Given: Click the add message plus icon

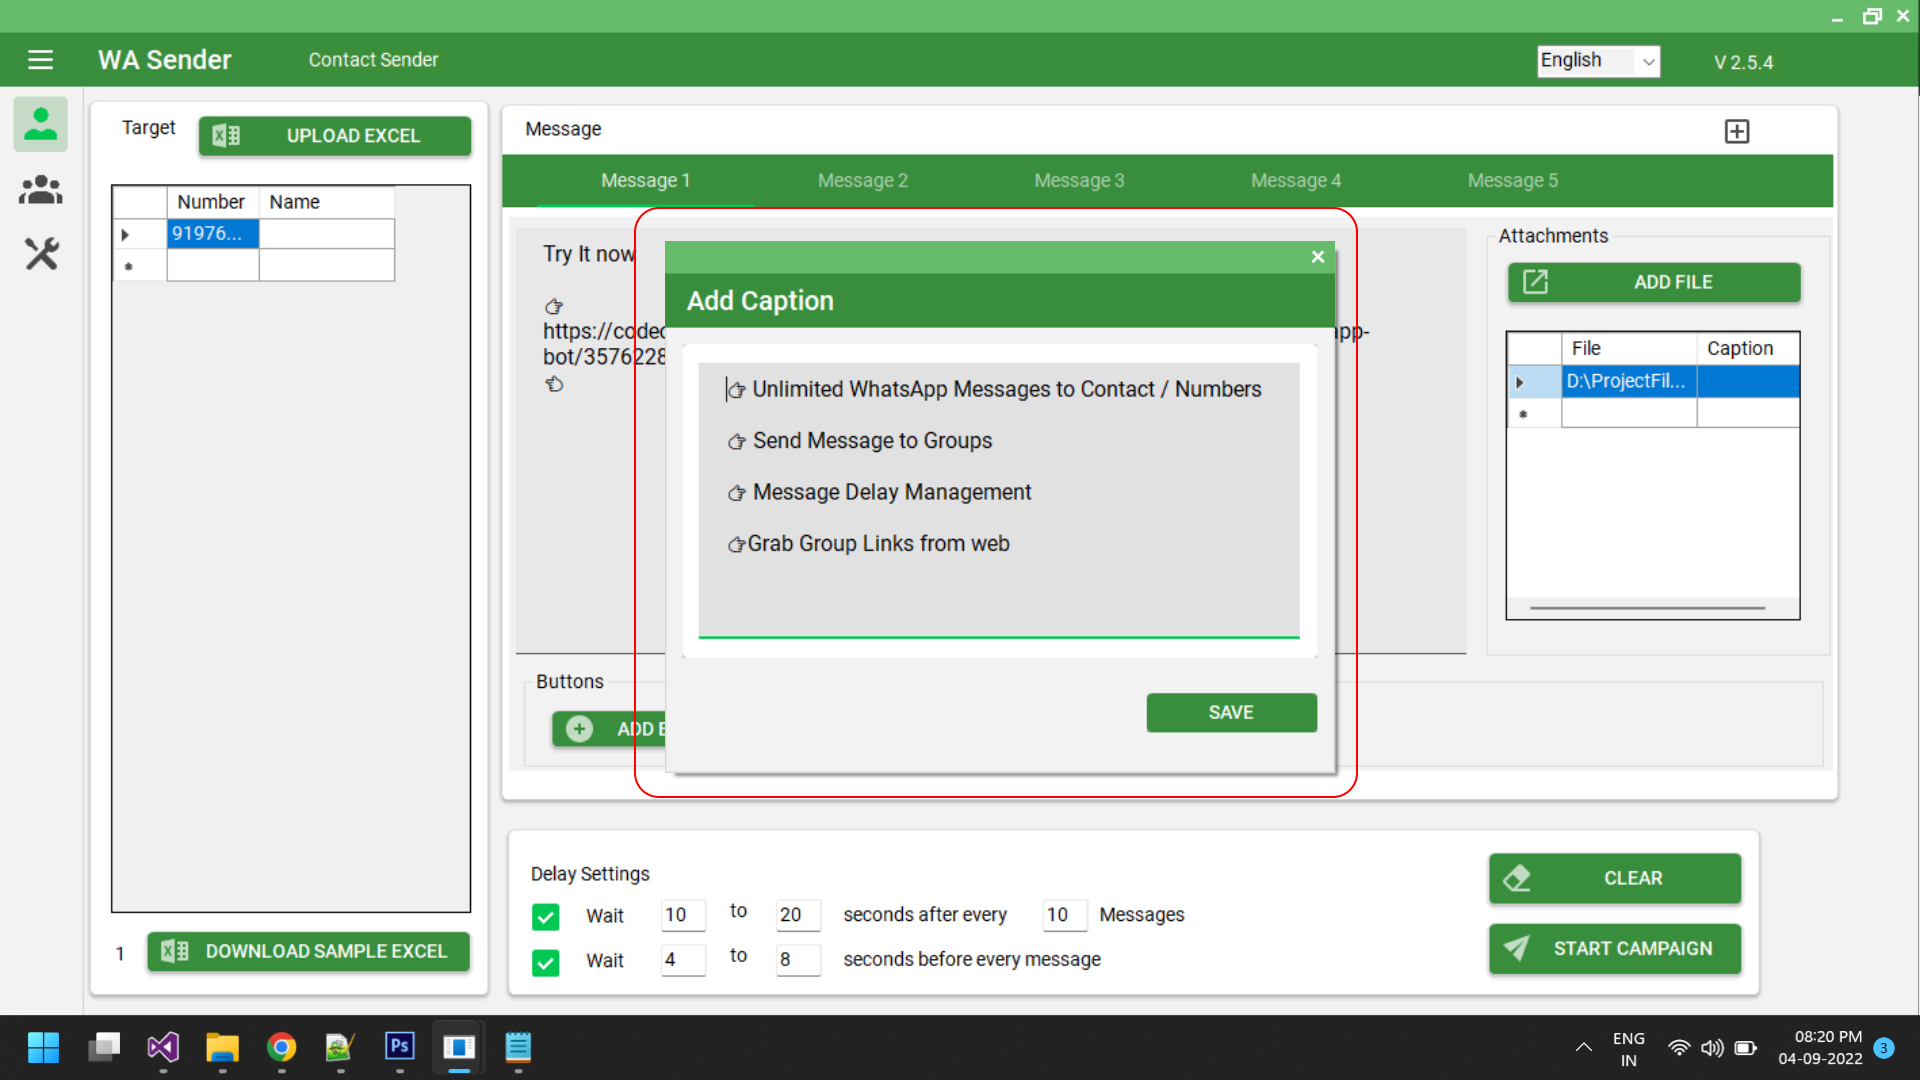Looking at the screenshot, I should (1736, 131).
